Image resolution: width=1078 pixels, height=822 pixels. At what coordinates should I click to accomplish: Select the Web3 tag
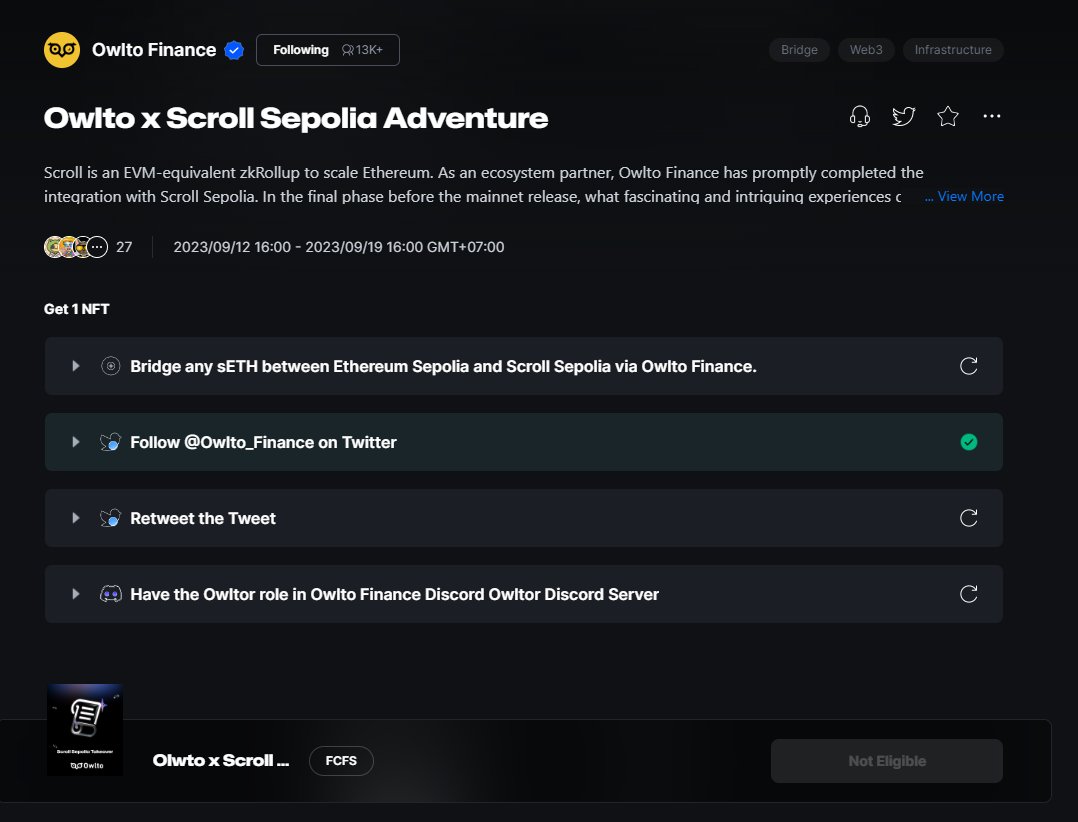866,50
